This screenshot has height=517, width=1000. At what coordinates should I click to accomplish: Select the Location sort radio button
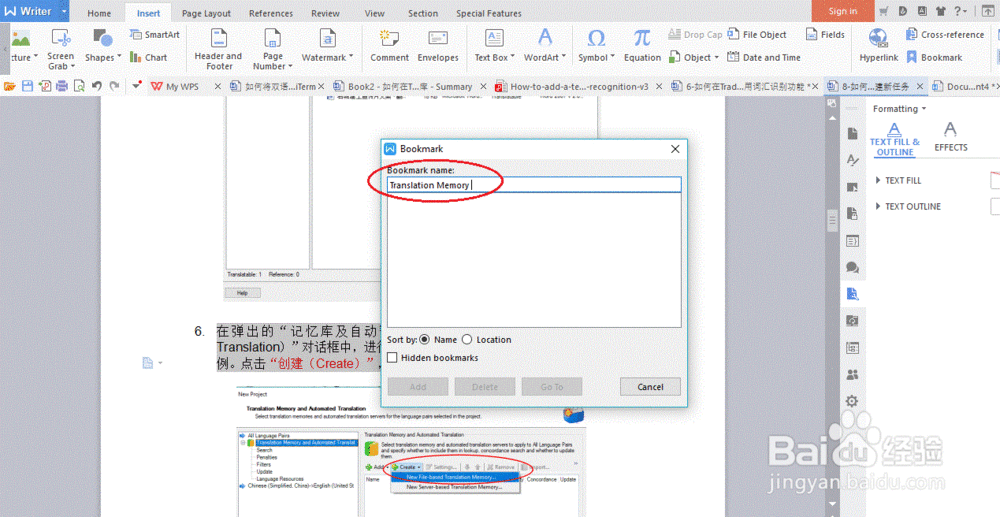pos(467,340)
